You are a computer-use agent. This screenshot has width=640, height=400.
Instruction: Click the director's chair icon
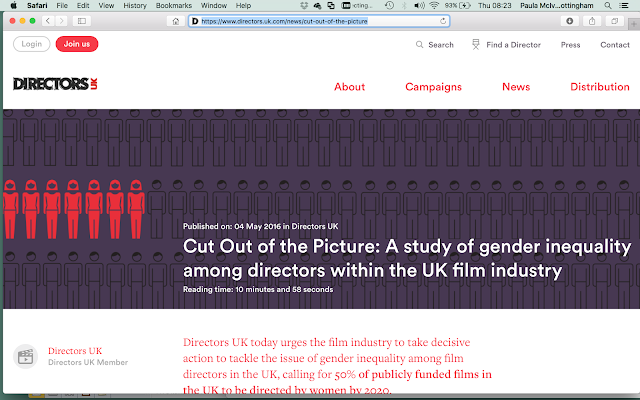click(476, 44)
